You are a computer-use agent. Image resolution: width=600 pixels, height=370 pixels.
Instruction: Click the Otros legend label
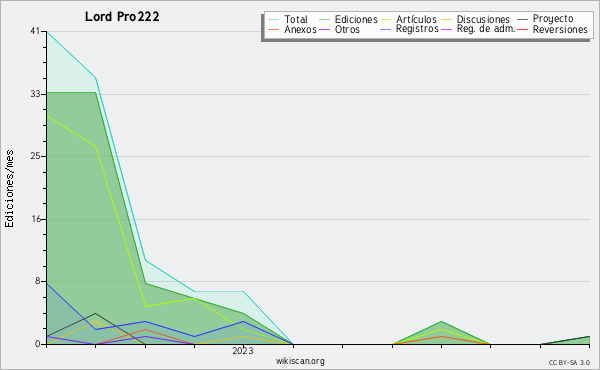(347, 29)
